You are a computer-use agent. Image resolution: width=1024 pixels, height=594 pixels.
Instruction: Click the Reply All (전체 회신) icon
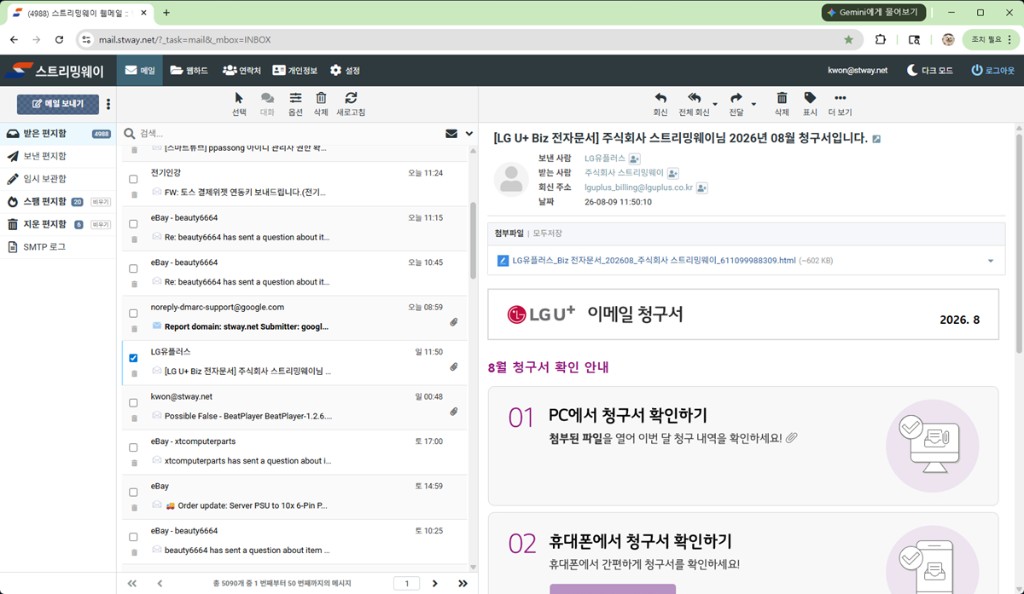coord(694,98)
